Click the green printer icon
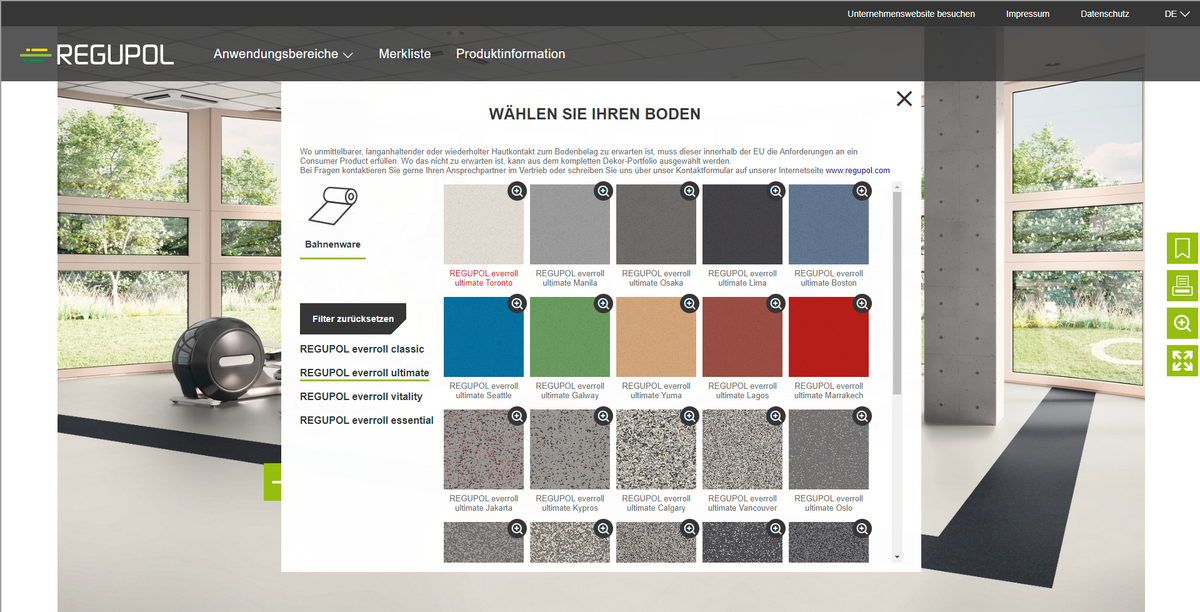This screenshot has width=1200, height=612. 1182,286
